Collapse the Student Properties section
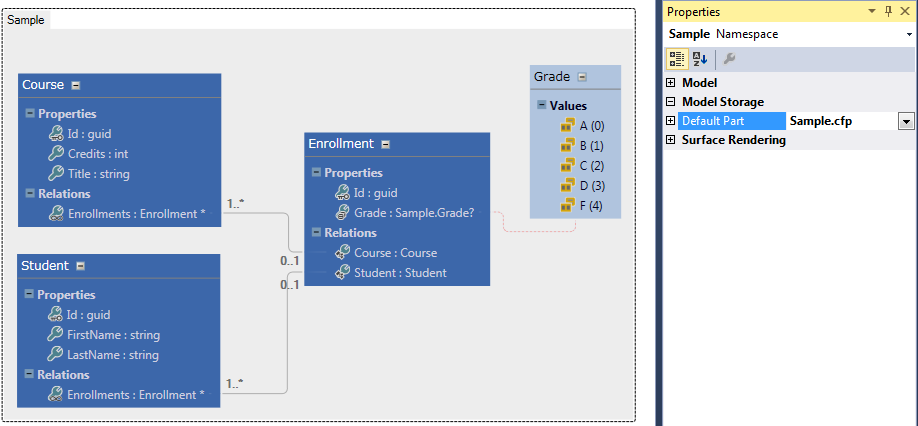The image size is (918, 426). (29, 295)
